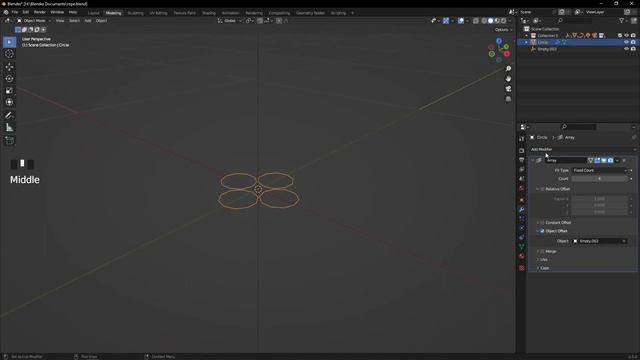
Task: Open the viewport View menu
Action: pyautogui.click(x=60, y=20)
